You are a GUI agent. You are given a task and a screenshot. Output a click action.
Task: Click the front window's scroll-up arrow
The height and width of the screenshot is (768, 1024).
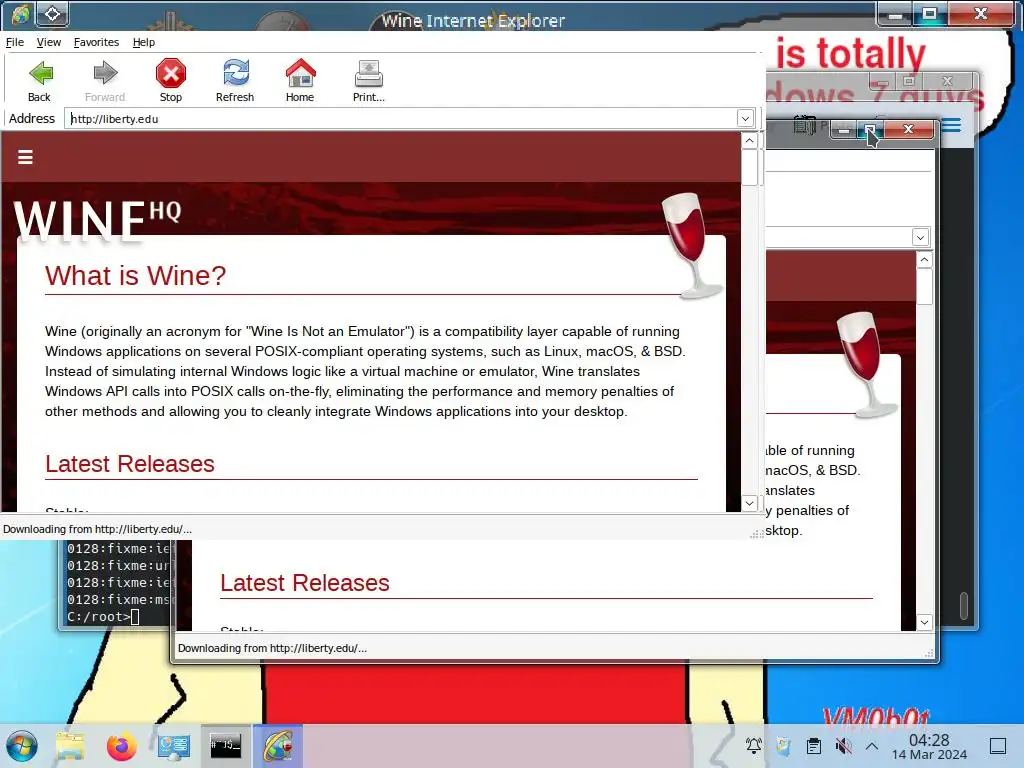pos(750,141)
